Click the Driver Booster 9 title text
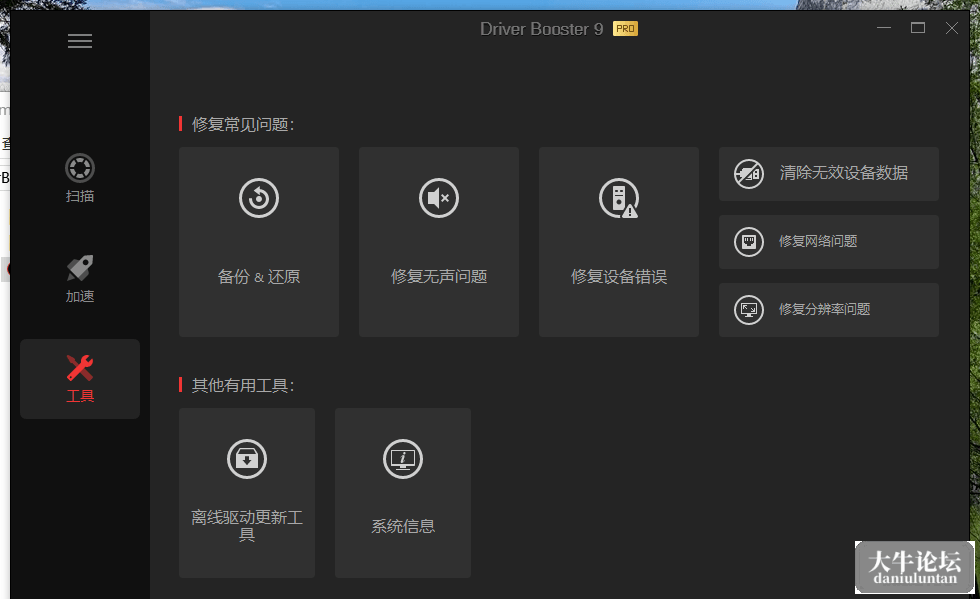 pos(541,29)
